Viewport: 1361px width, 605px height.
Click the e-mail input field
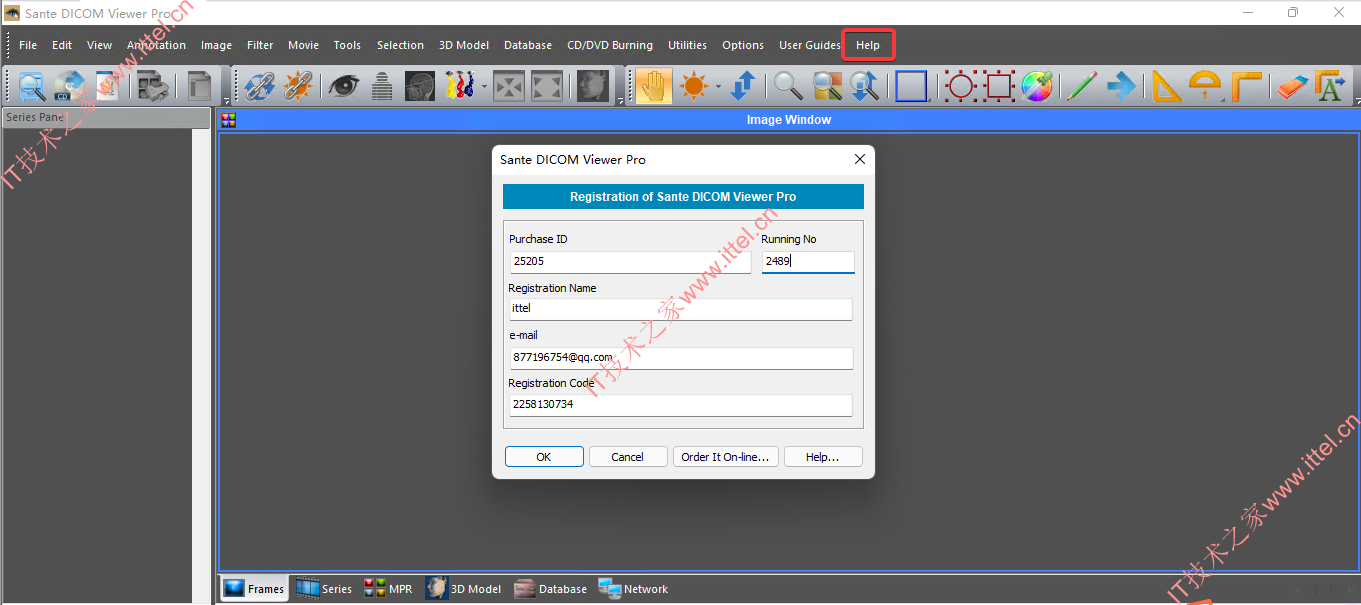680,357
